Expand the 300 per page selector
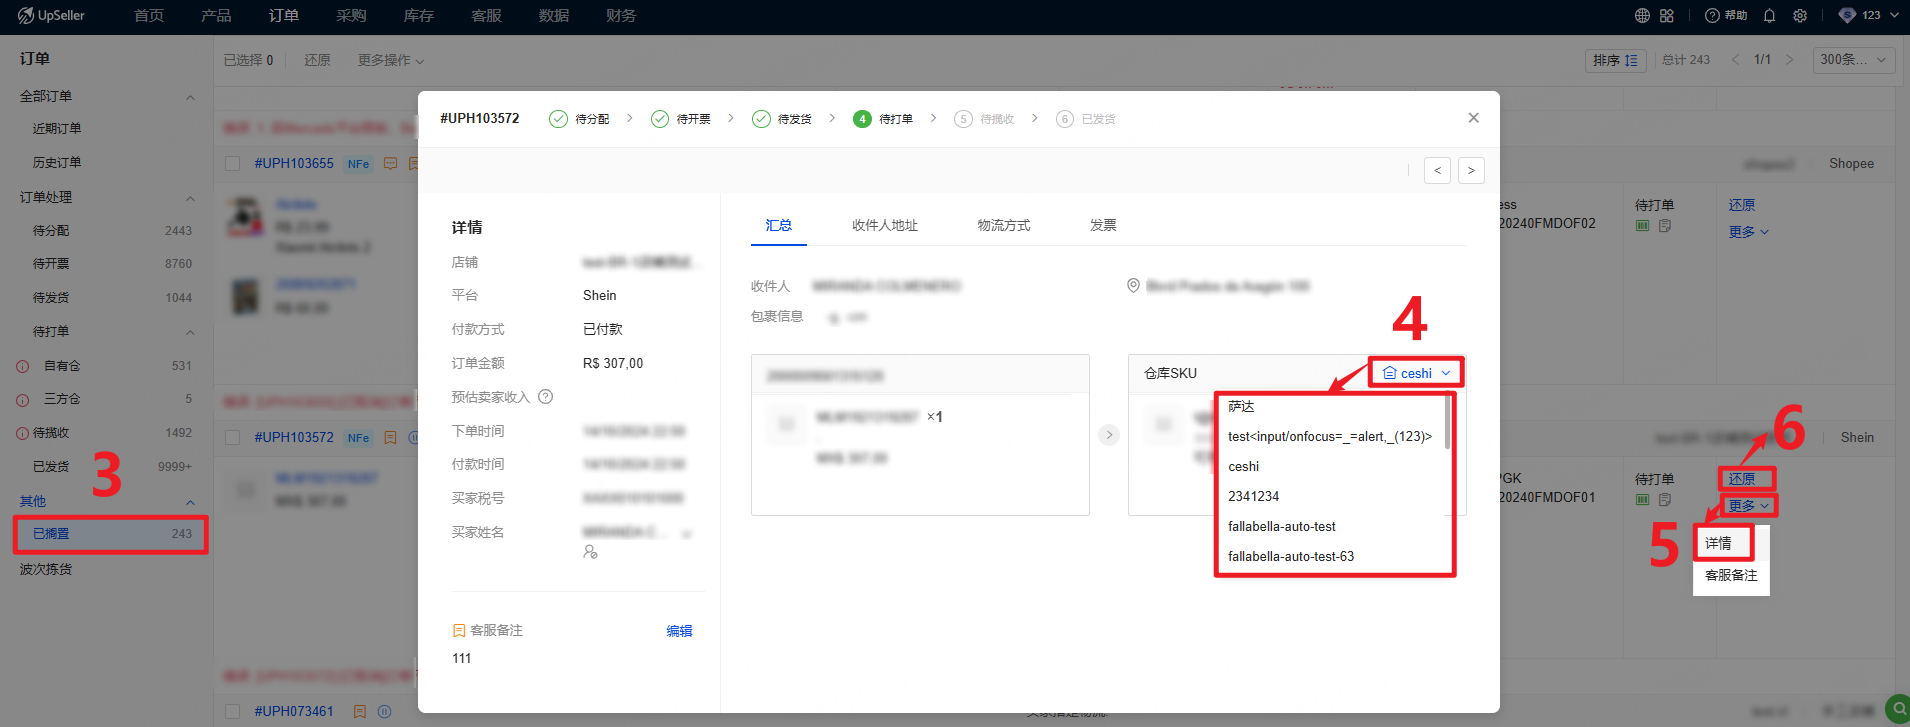This screenshot has width=1910, height=727. (1853, 60)
